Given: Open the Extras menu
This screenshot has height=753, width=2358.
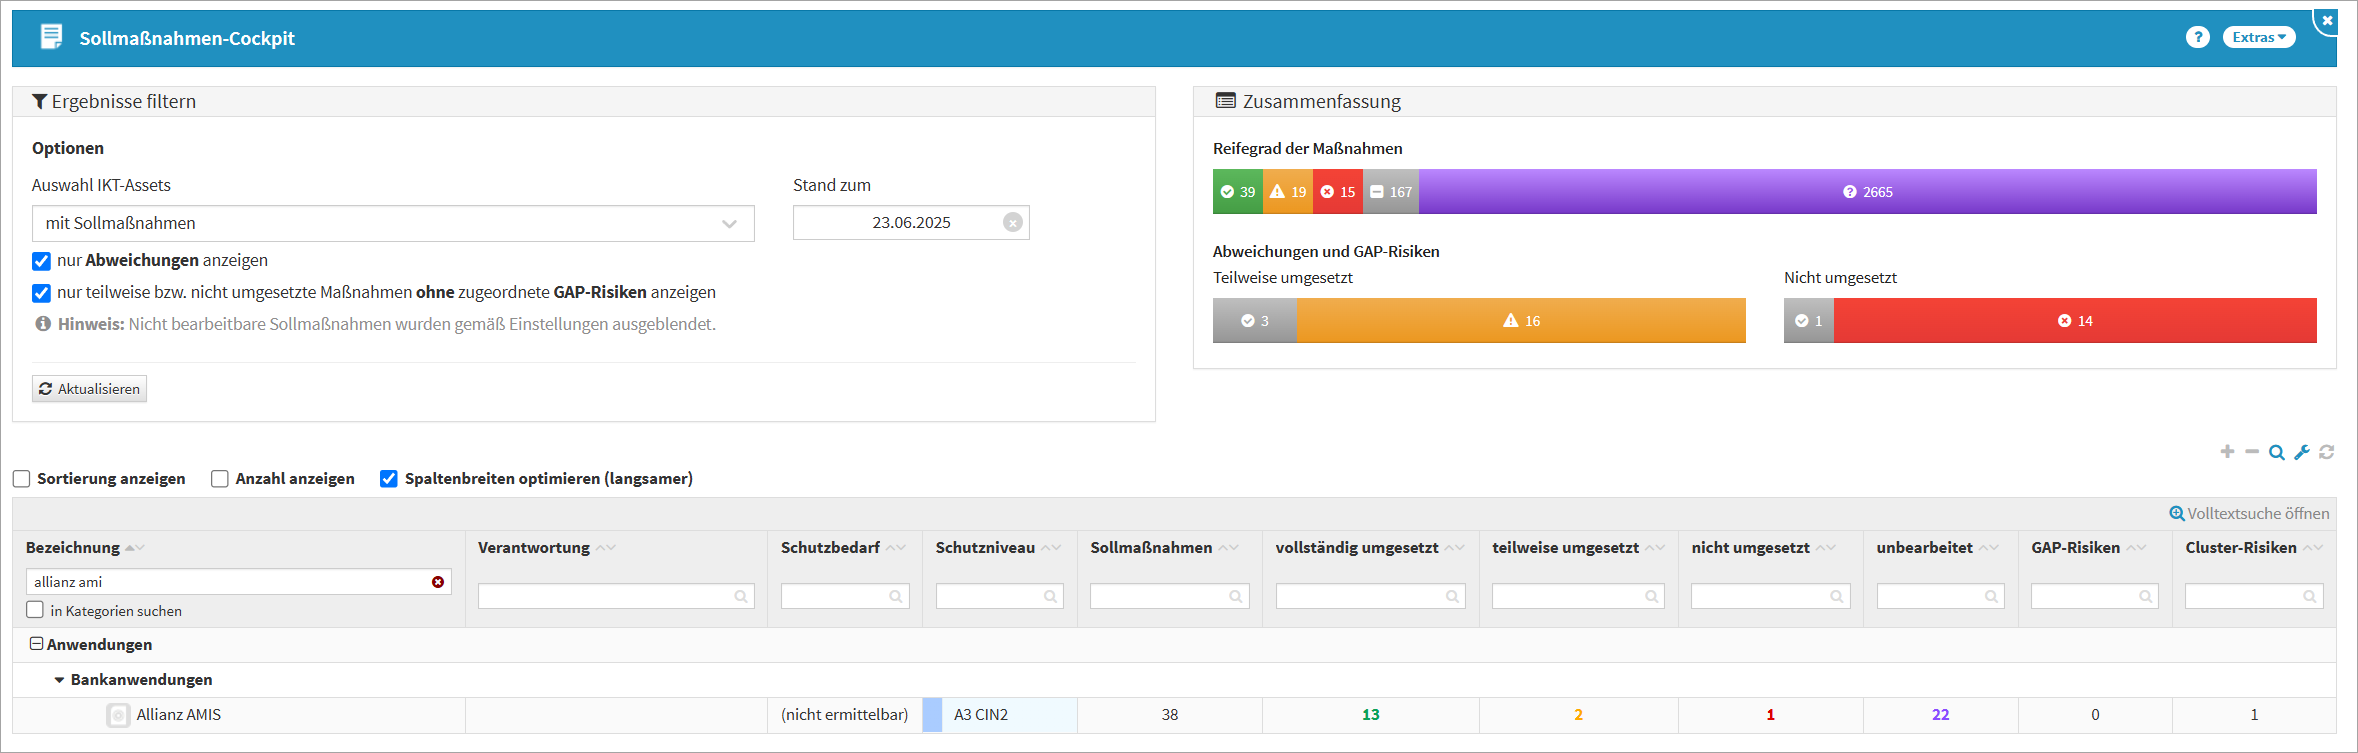Looking at the screenshot, I should click(2258, 37).
